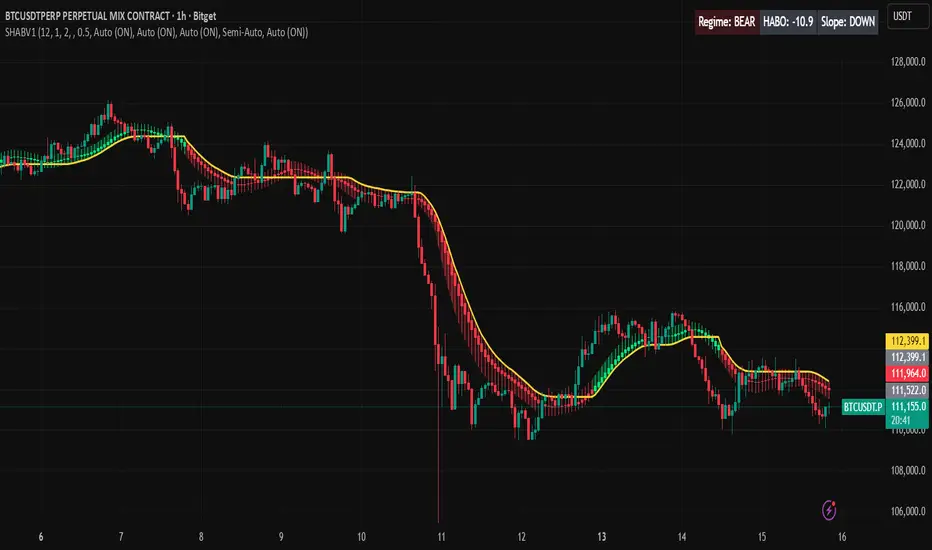
Task: Click the Slope: DOWN status cell
Action: pos(848,22)
